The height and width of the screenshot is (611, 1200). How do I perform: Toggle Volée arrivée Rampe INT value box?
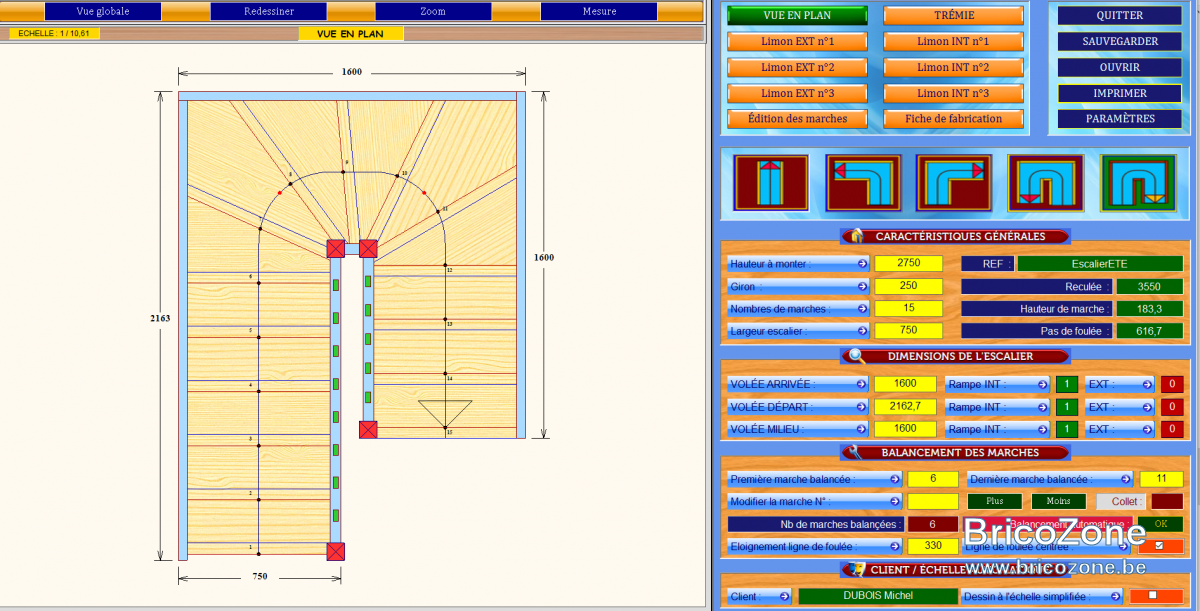[1068, 384]
